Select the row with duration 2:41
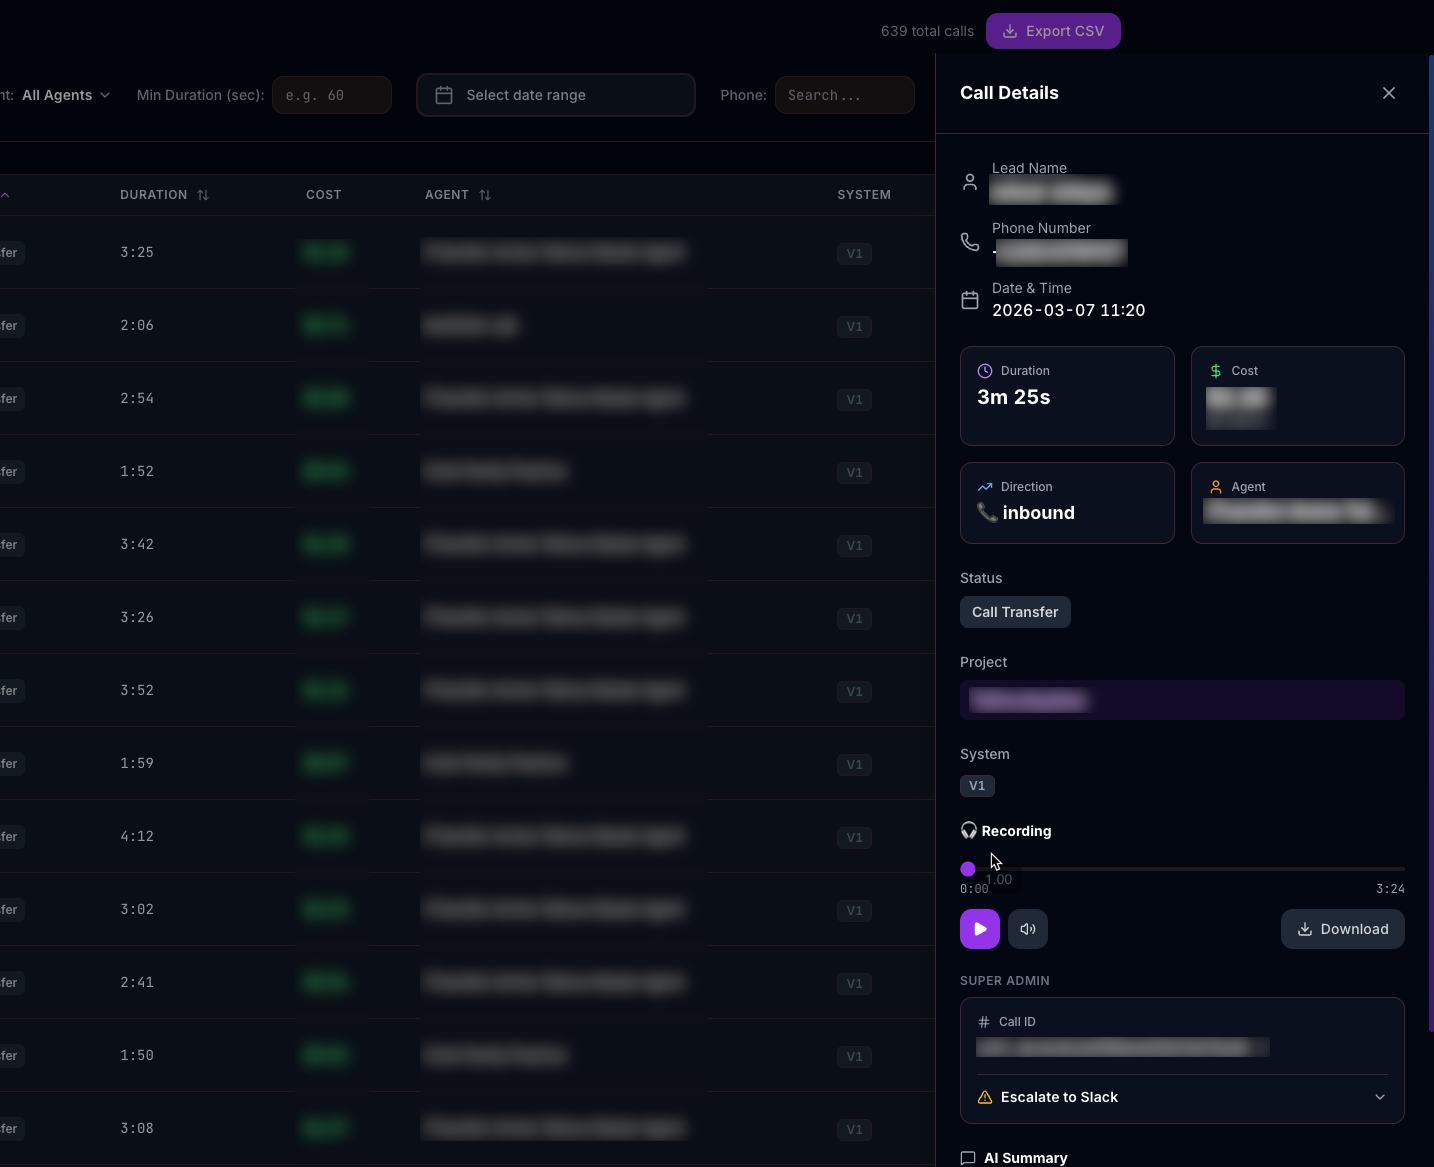The image size is (1434, 1167). (x=467, y=982)
